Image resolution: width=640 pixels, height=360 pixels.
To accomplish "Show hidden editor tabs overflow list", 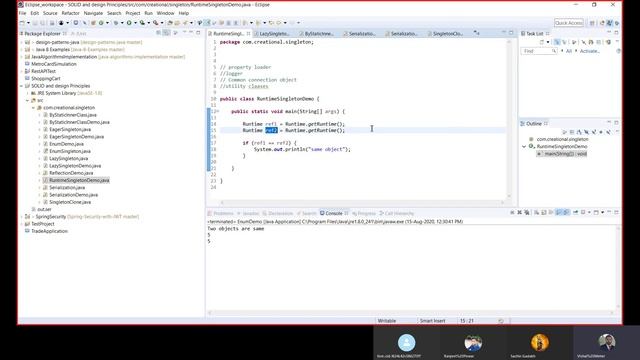I will coord(476,33).
